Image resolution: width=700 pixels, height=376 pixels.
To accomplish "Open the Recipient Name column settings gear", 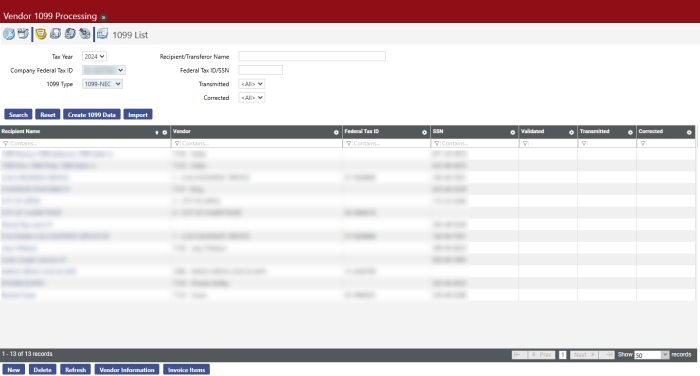I will click(164, 132).
